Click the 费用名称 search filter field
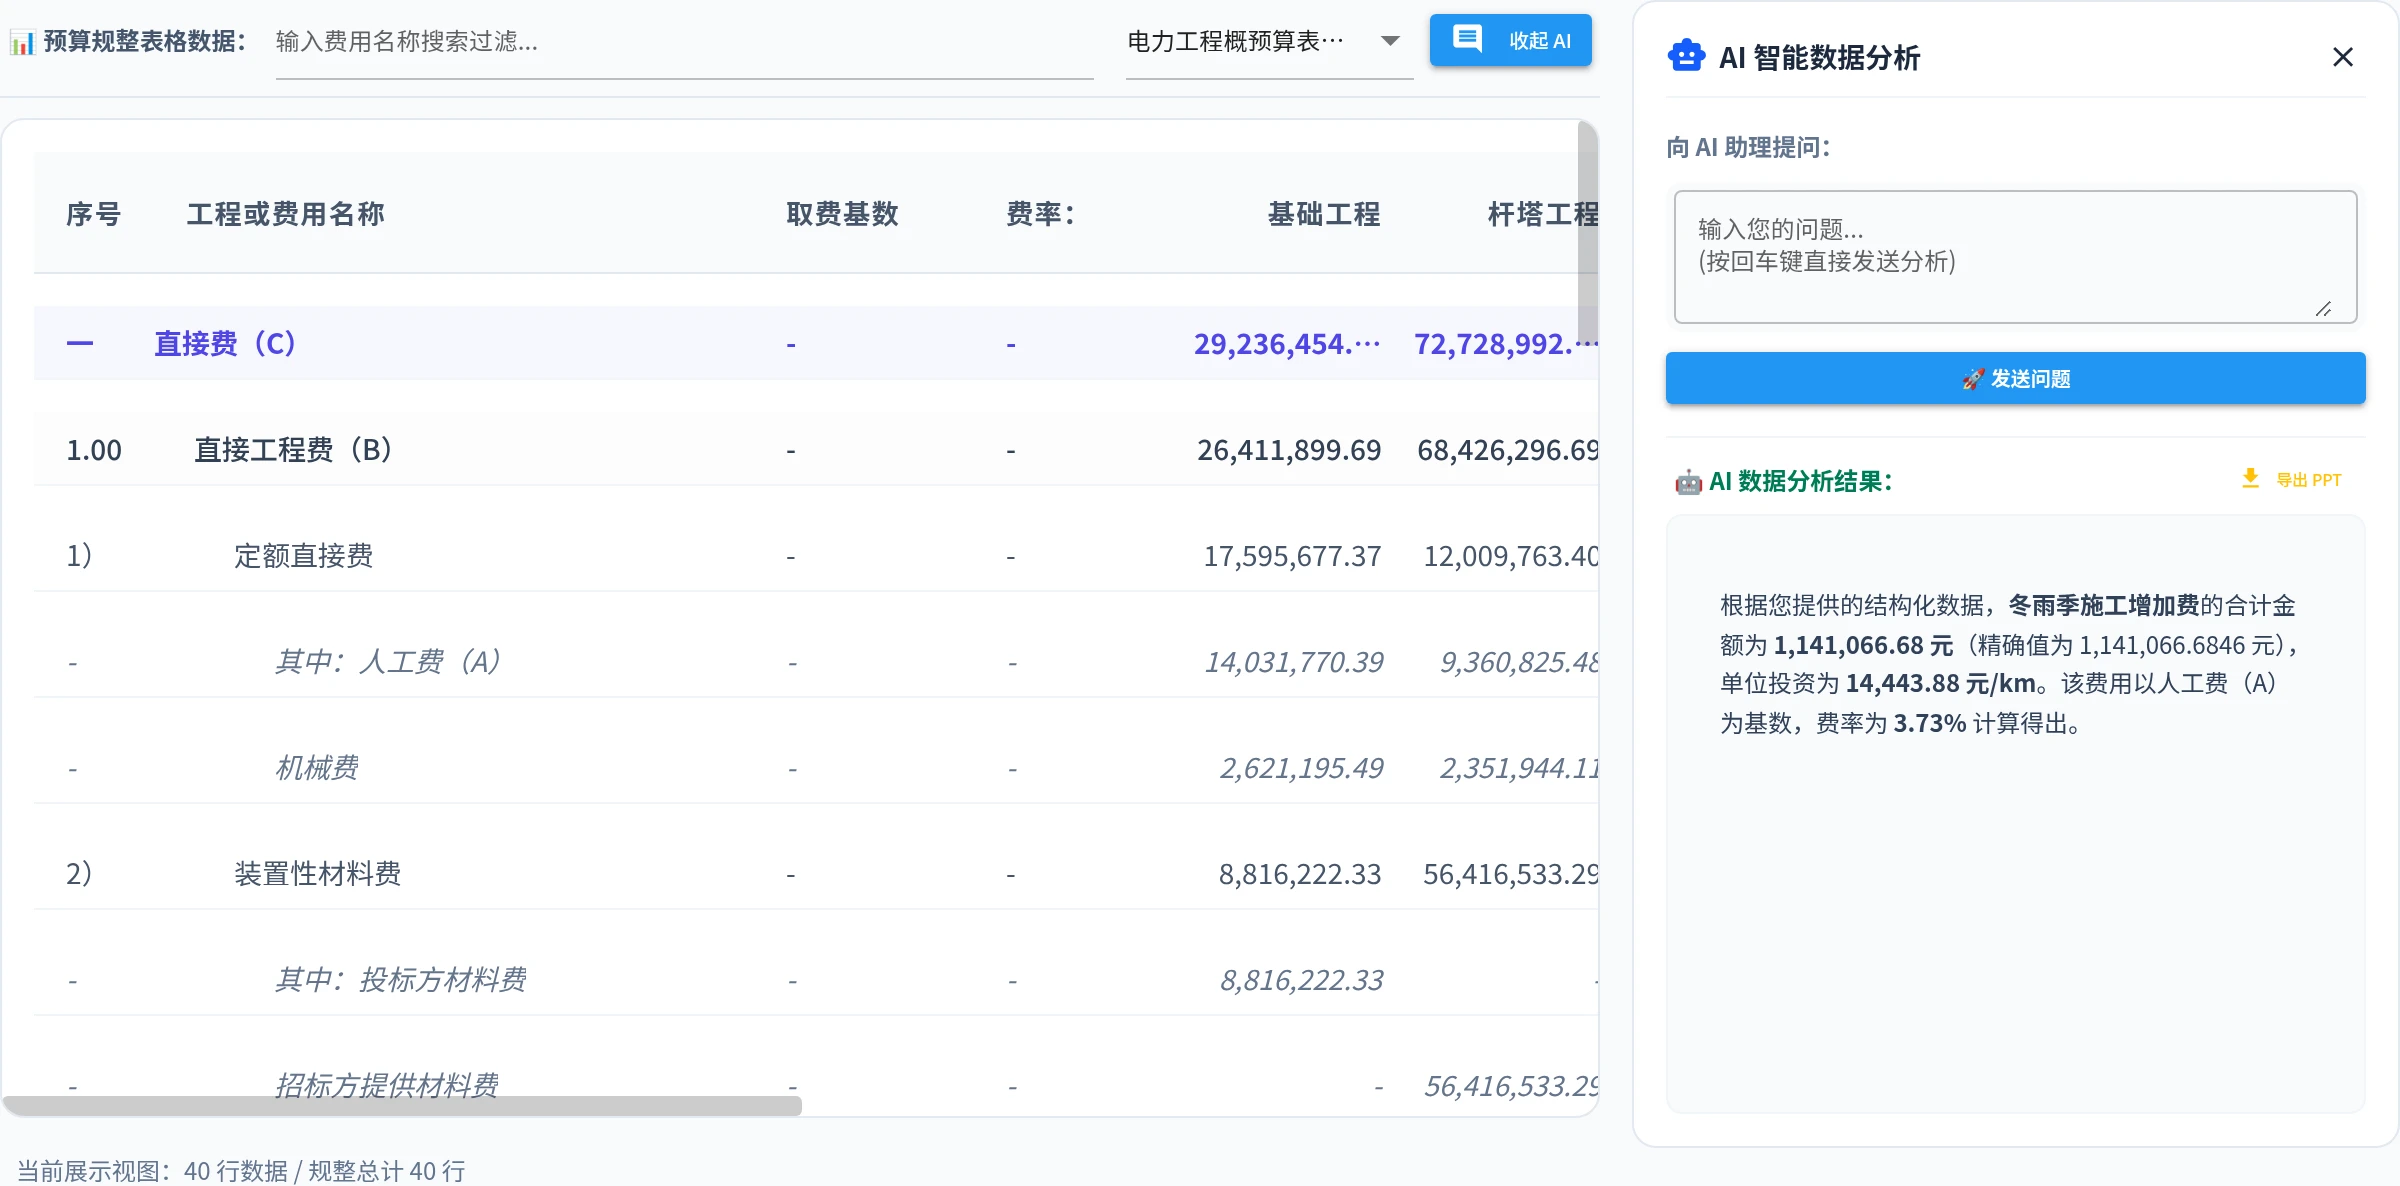Viewport: 2400px width, 1186px height. coord(684,42)
